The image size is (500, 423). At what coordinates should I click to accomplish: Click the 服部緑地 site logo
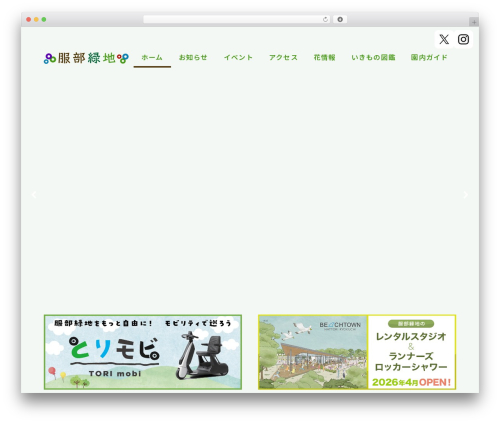pos(86,58)
